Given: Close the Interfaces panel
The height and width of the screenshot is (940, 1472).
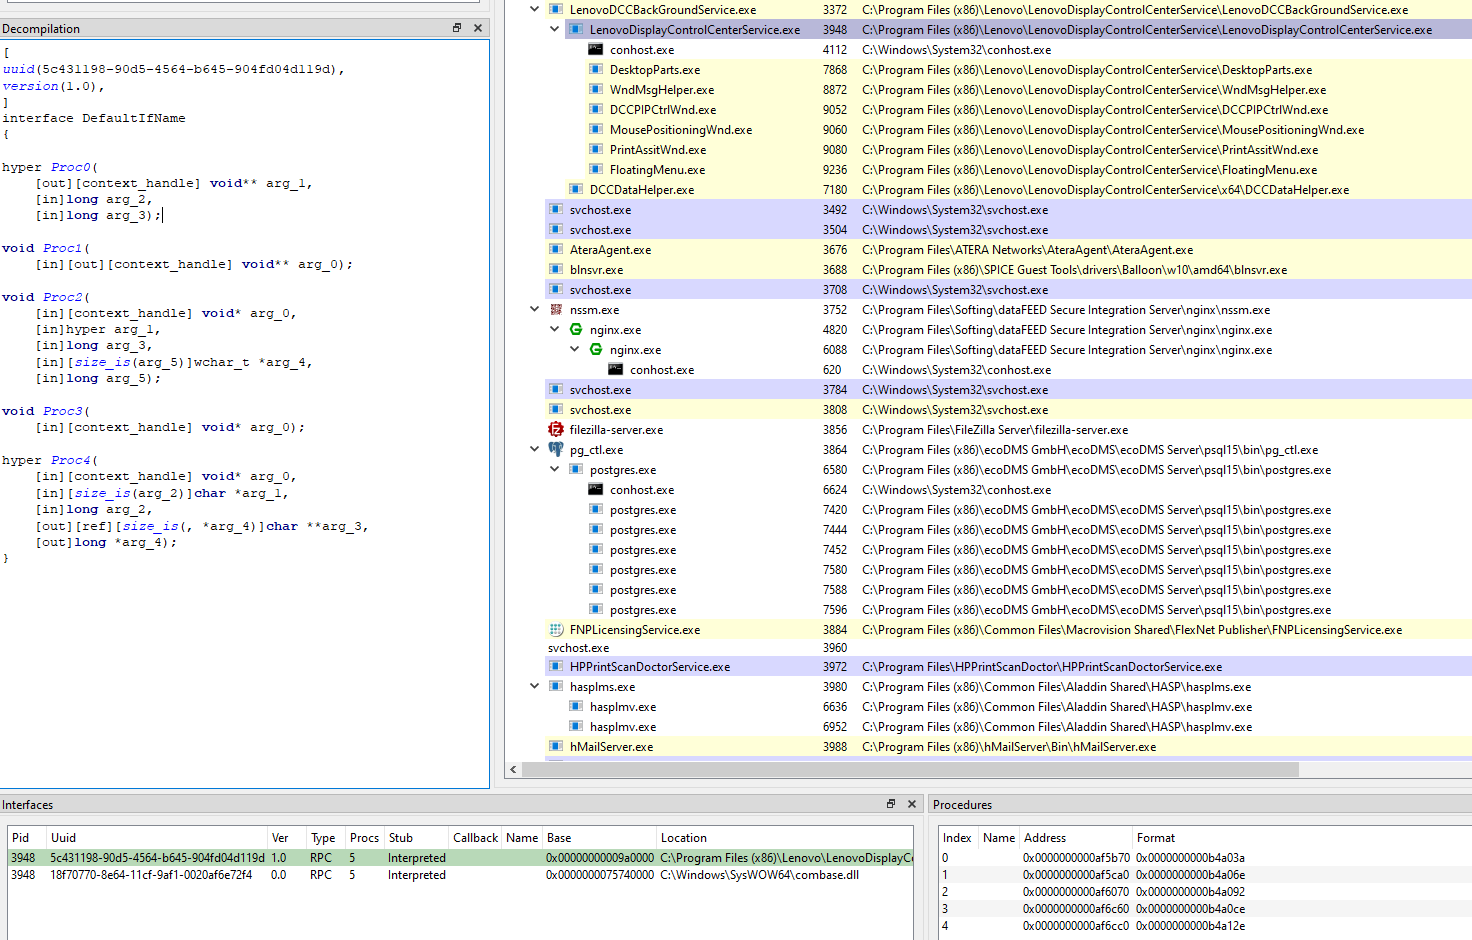Looking at the screenshot, I should (x=910, y=804).
